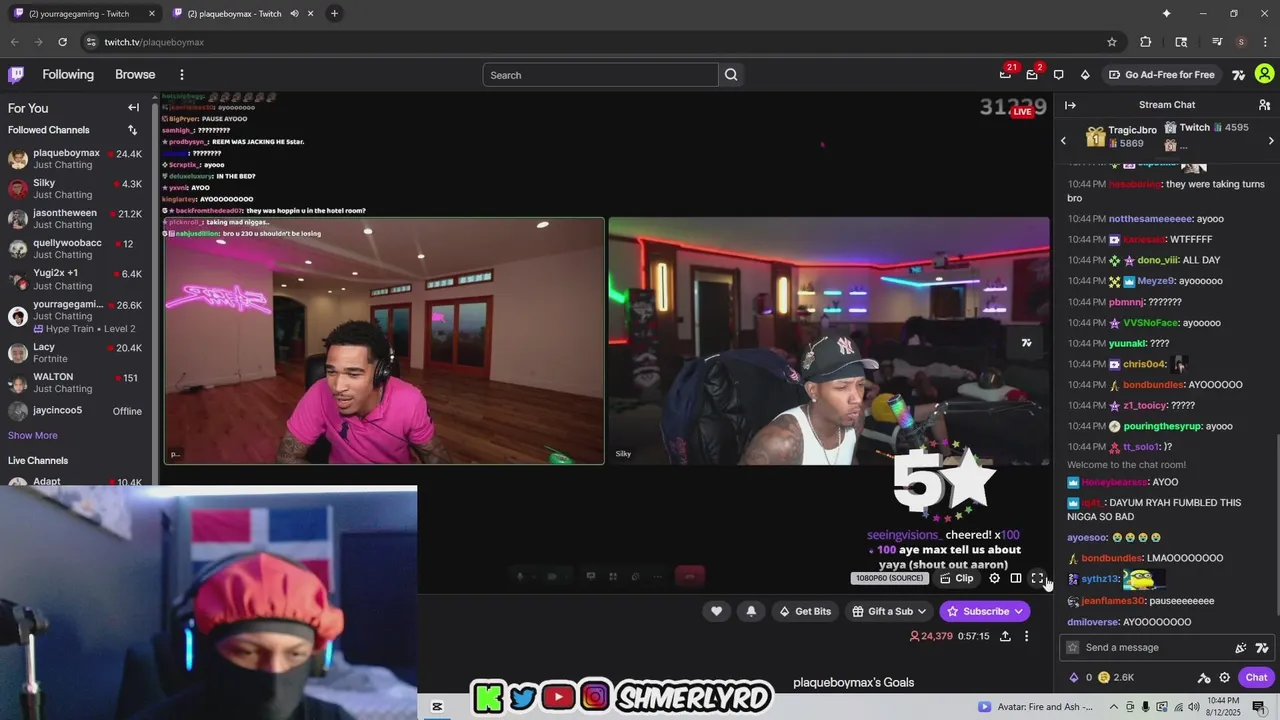Open the Chrome extensions puzzle icon

click(x=1146, y=42)
